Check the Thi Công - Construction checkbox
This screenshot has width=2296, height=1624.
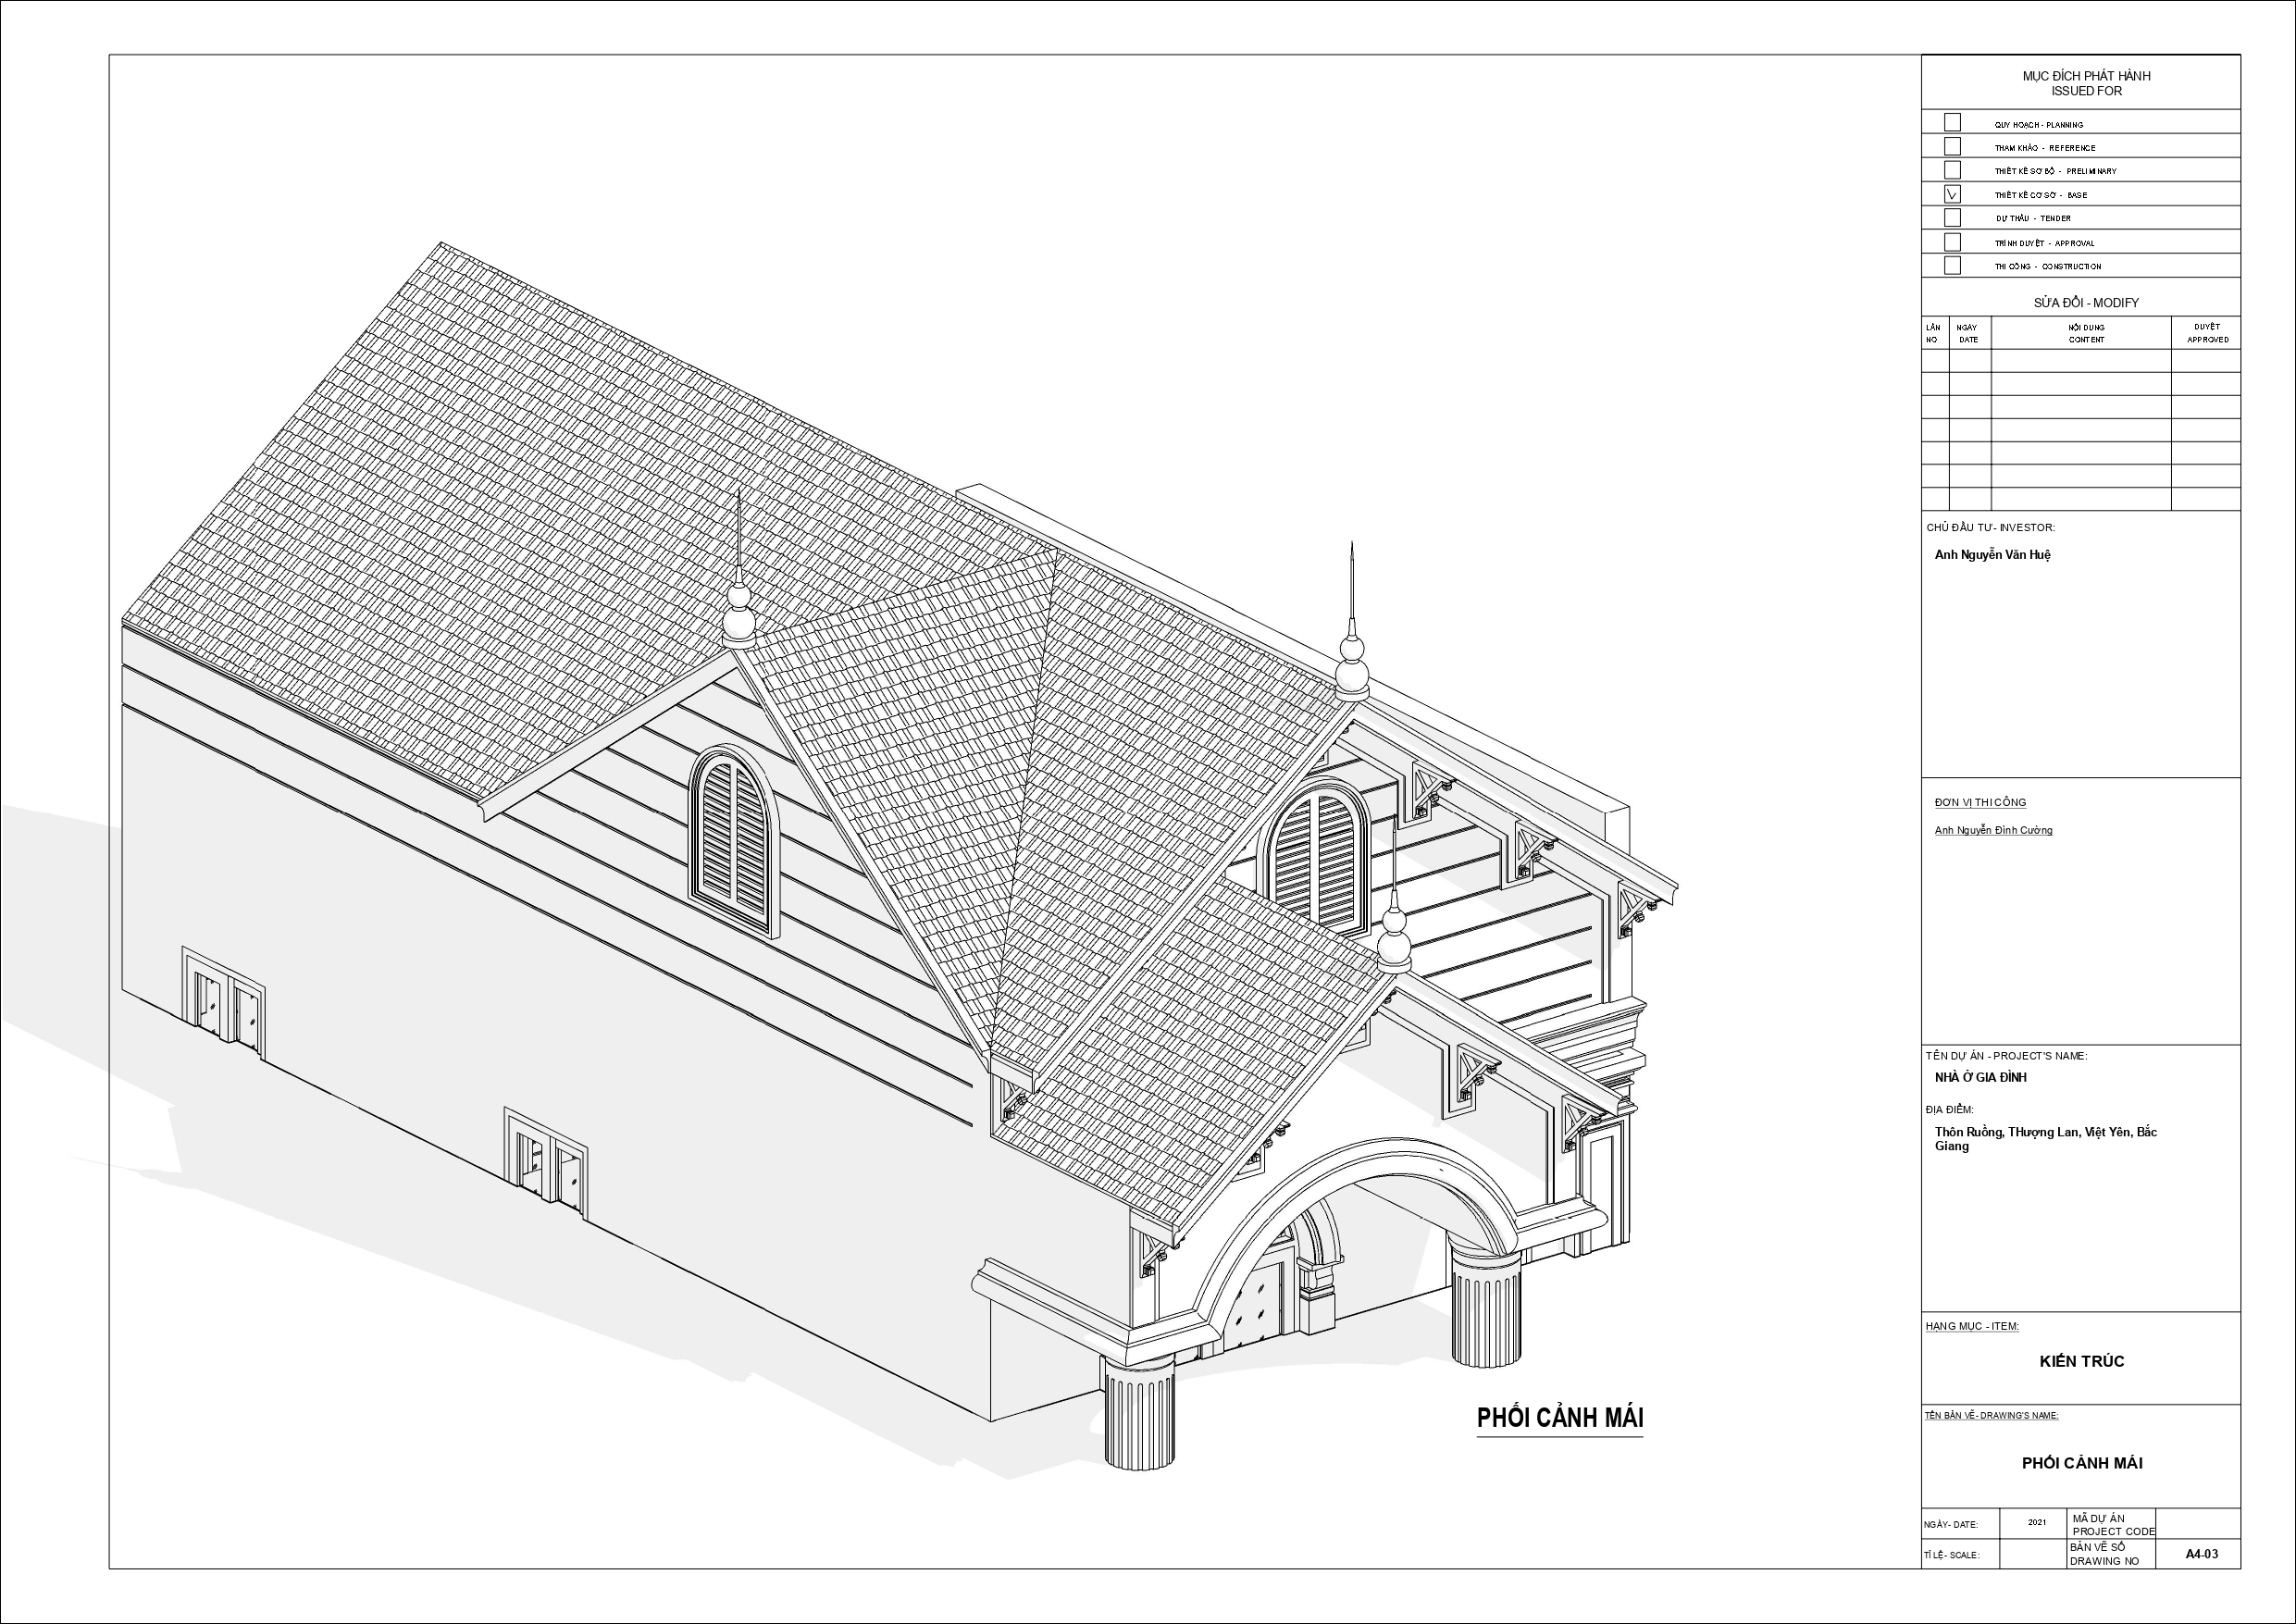(x=1951, y=266)
